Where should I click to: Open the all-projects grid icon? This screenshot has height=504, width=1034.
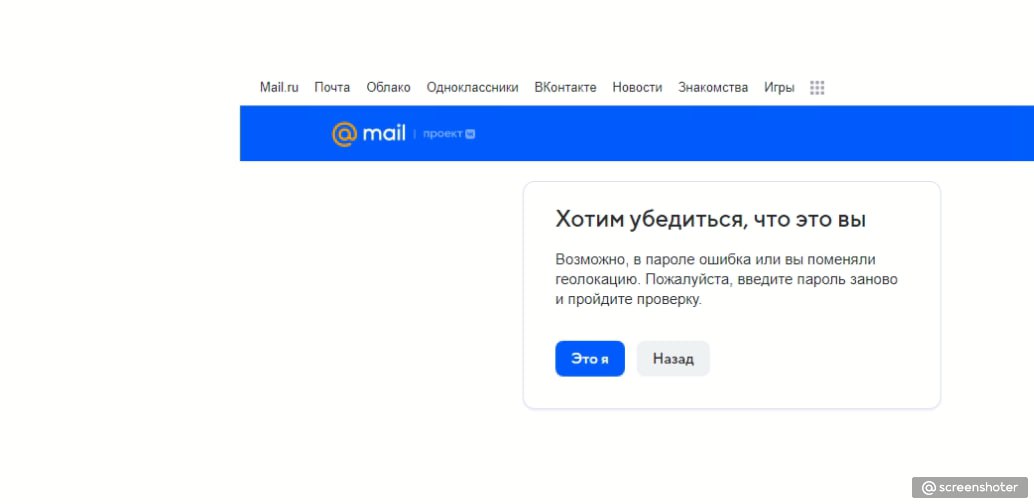click(x=817, y=88)
